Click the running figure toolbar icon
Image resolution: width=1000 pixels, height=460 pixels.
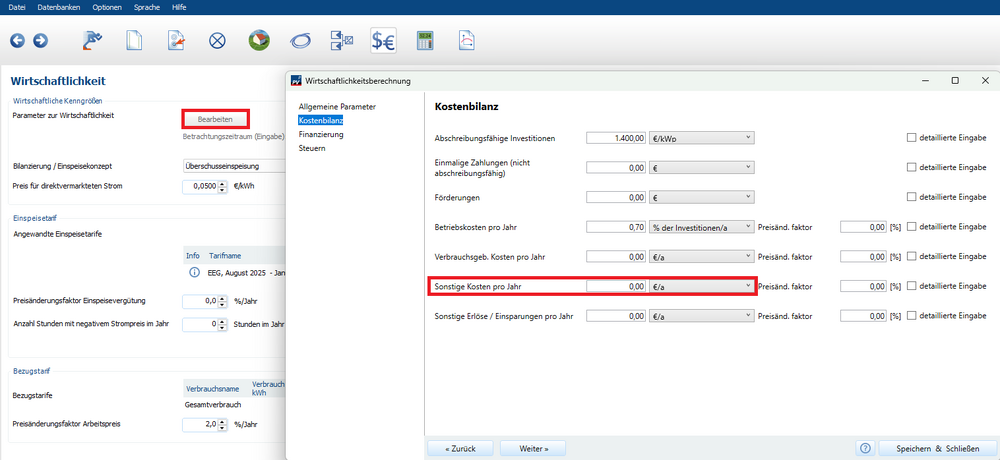(92, 41)
